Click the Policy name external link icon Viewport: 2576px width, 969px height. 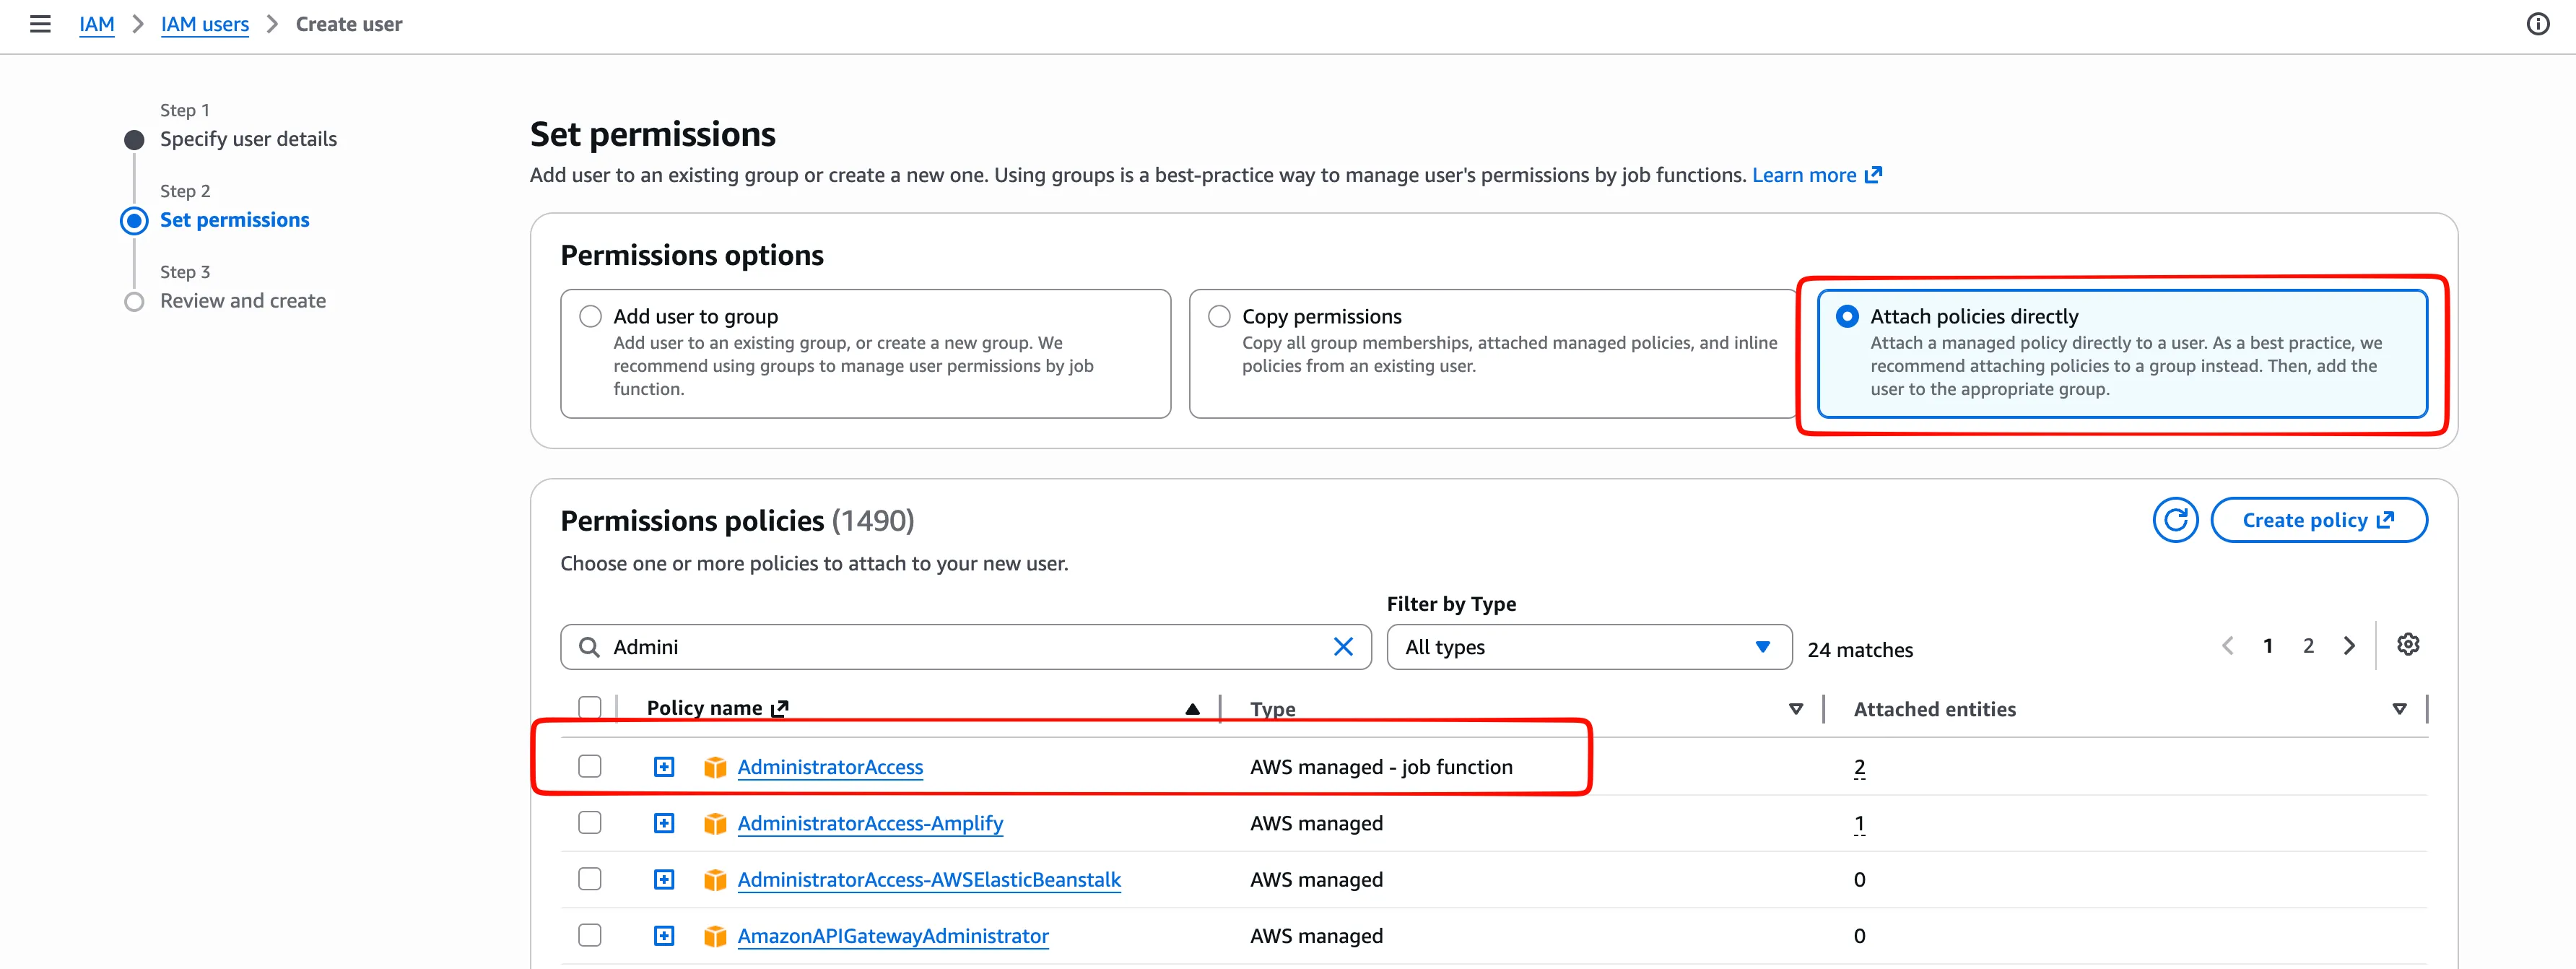tap(780, 708)
